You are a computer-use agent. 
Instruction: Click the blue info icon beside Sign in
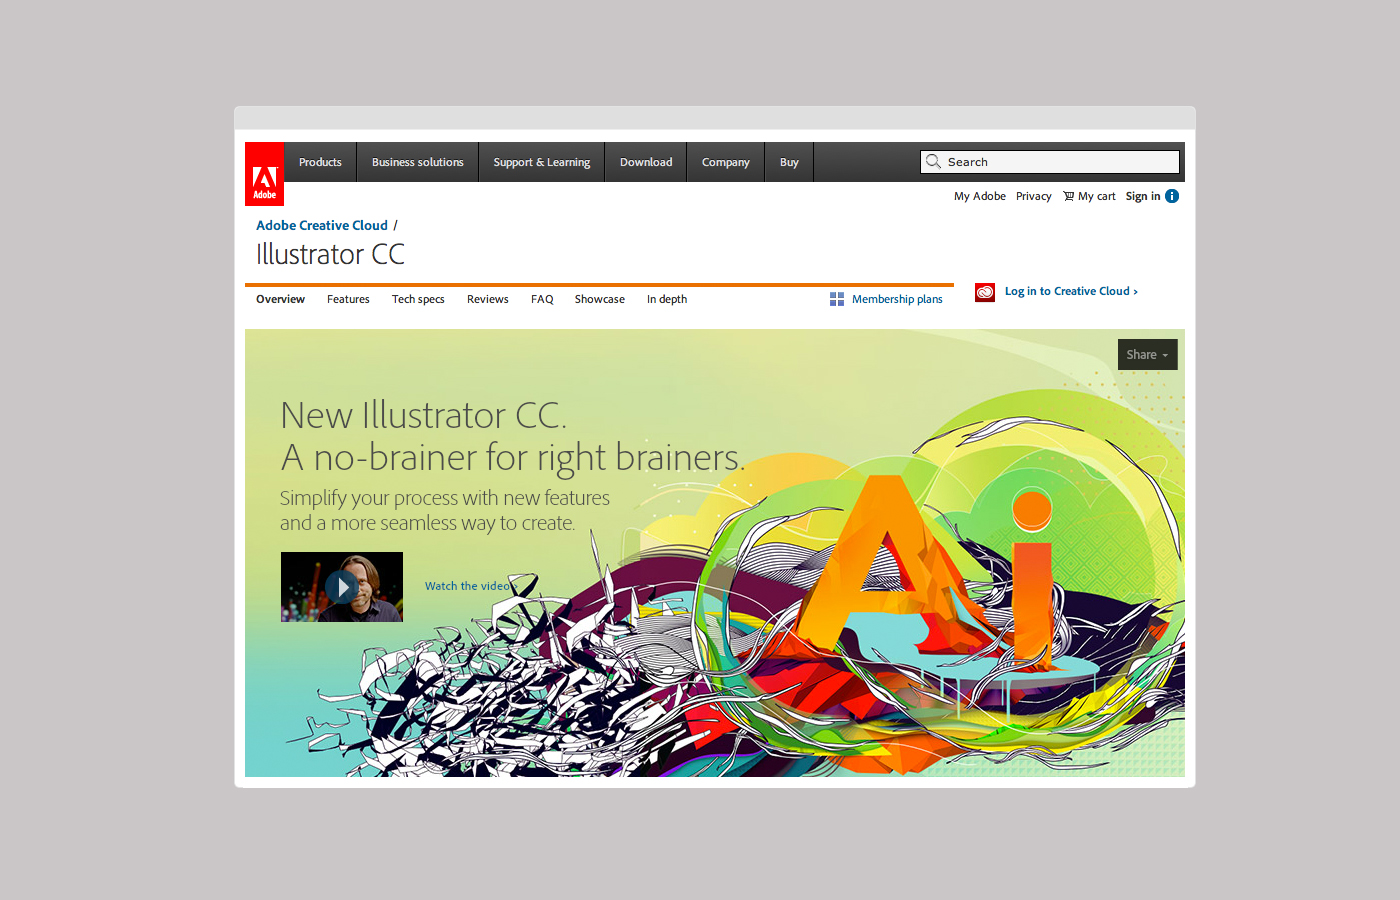[1172, 196]
